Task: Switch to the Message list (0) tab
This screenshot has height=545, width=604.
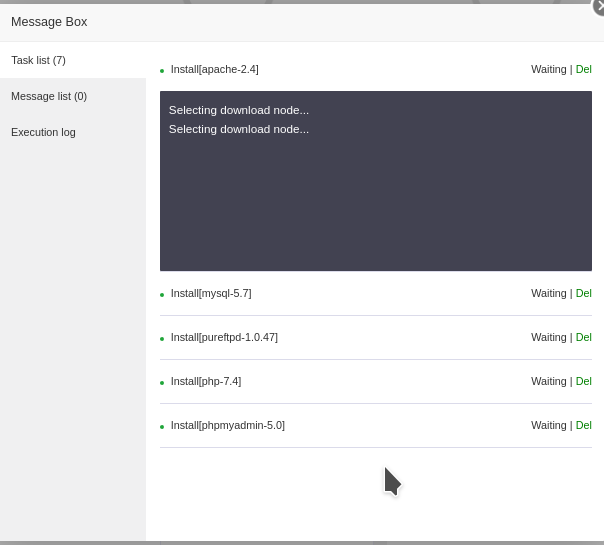Action: pos(73,96)
